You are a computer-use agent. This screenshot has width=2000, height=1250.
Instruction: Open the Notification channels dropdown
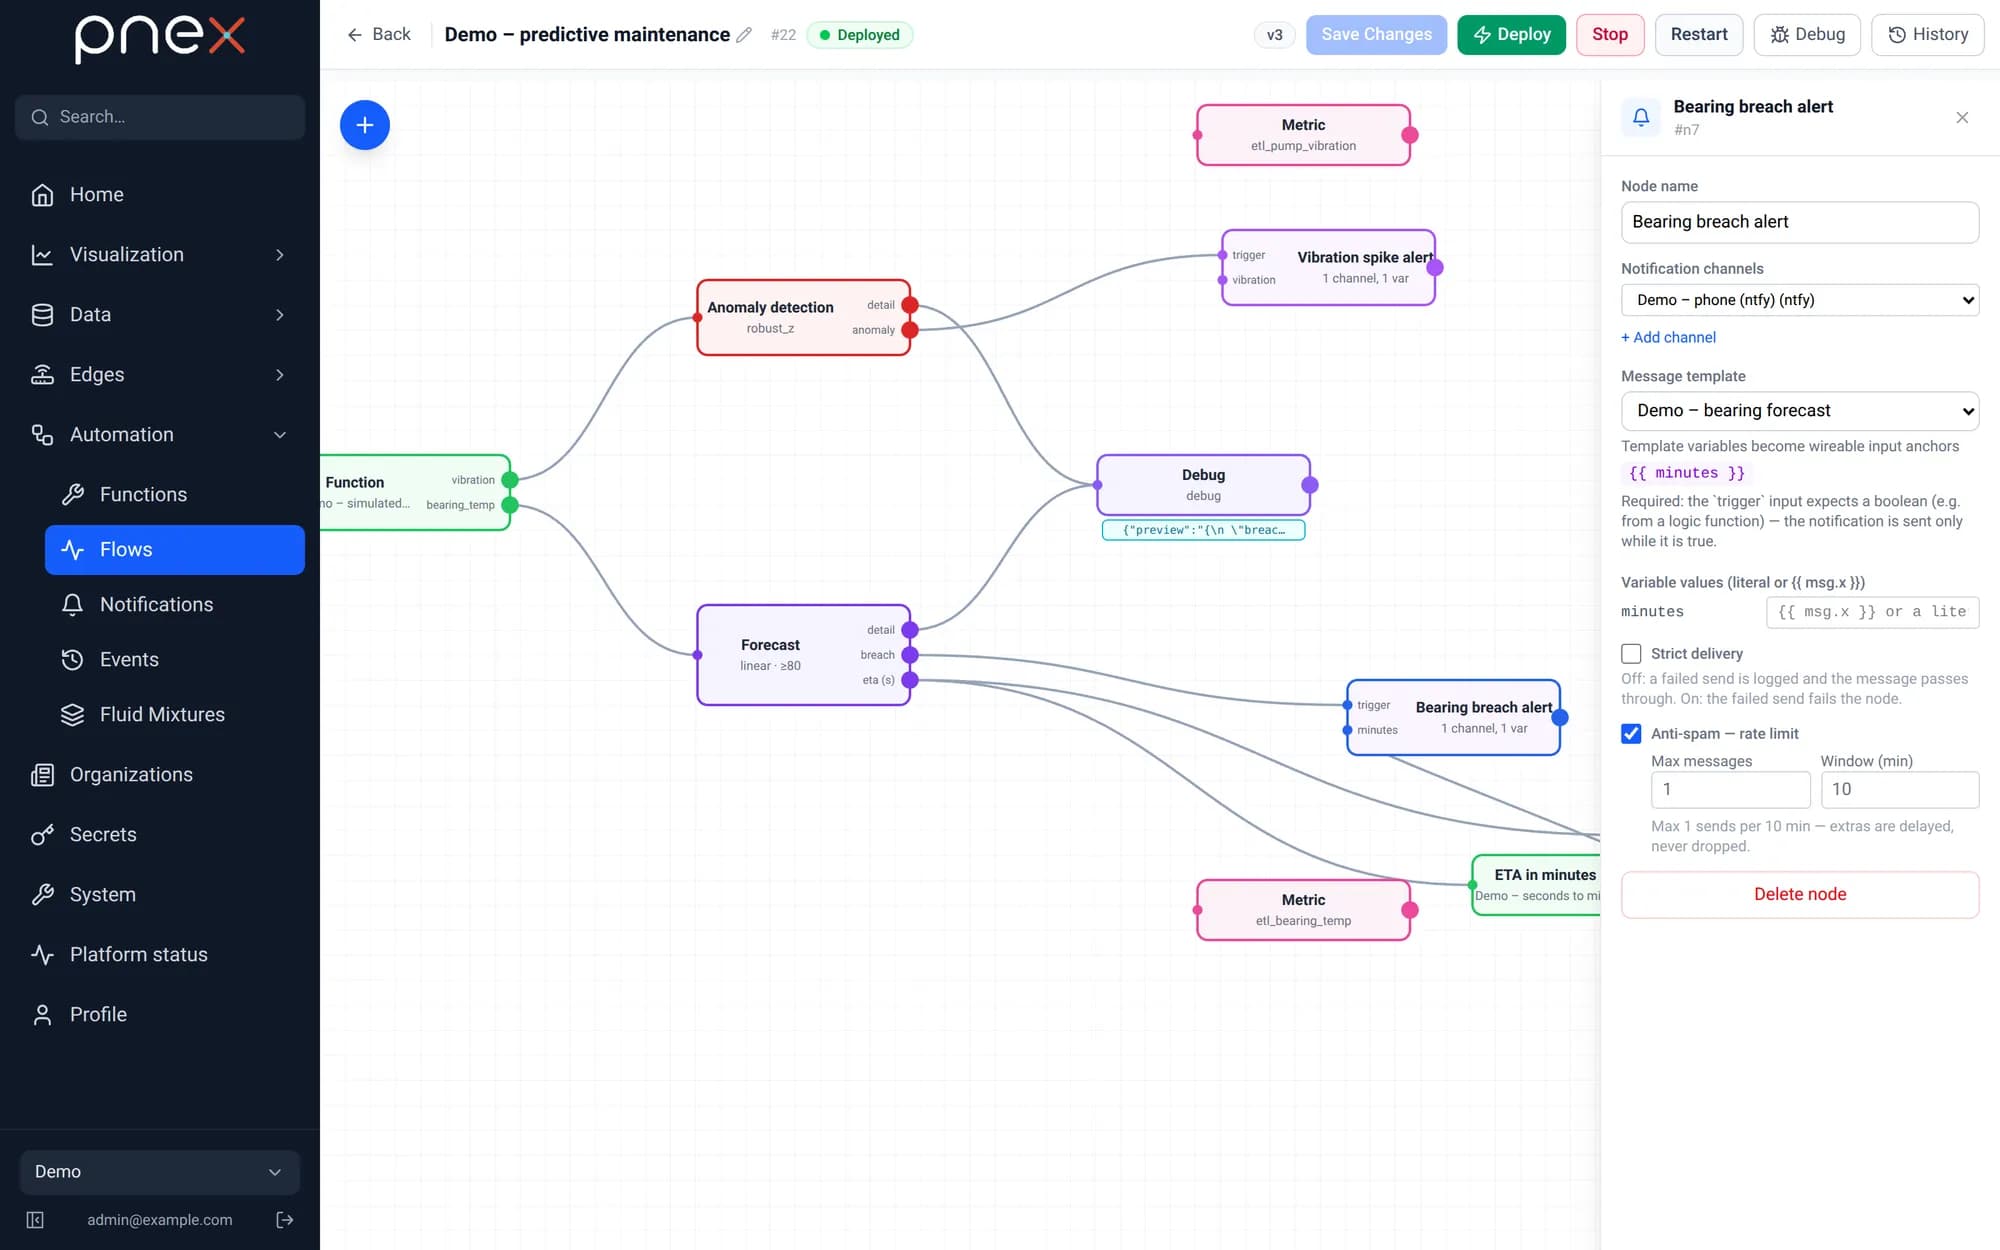click(1799, 300)
